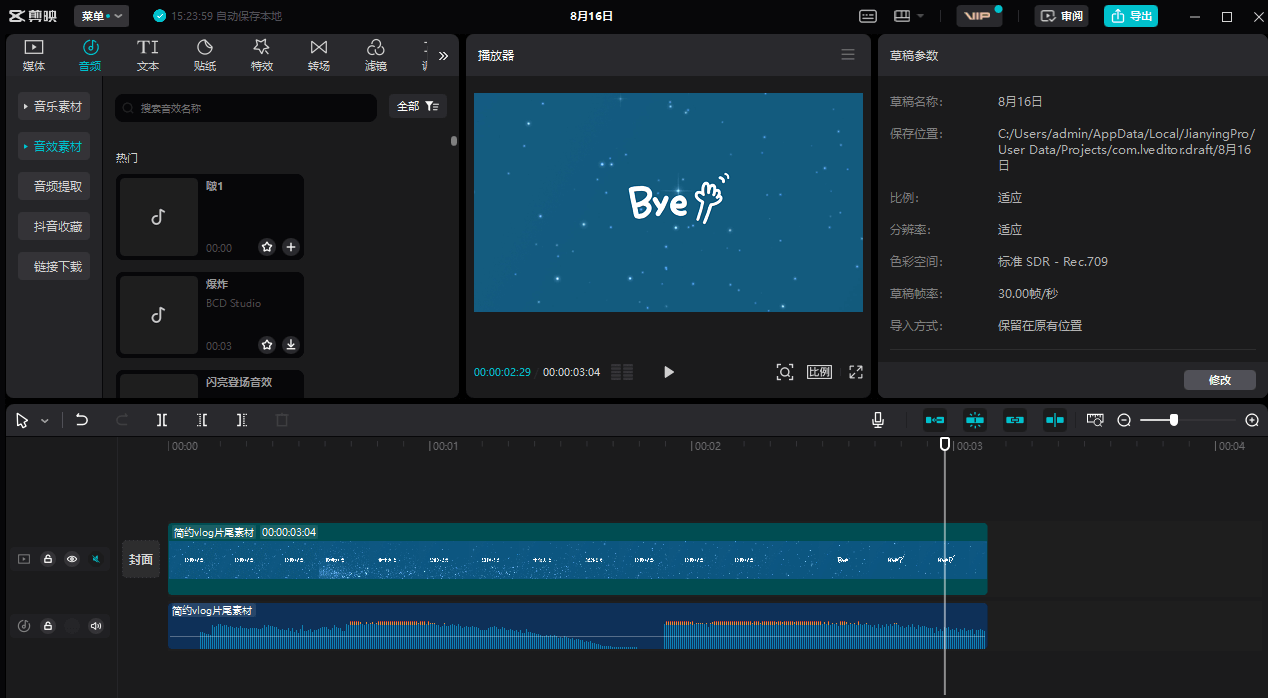Switch to the 媒体 media panel
Viewport: 1268px width, 698px height.
tap(33, 54)
